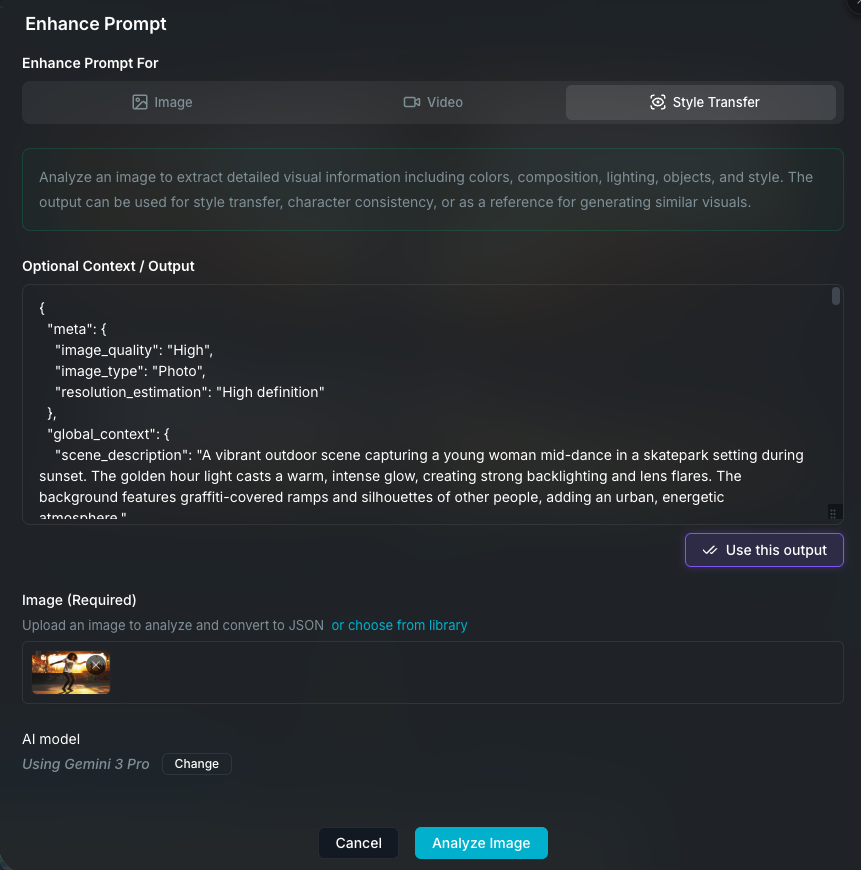Change the AI model from Gemini 3 Pro

pos(196,764)
